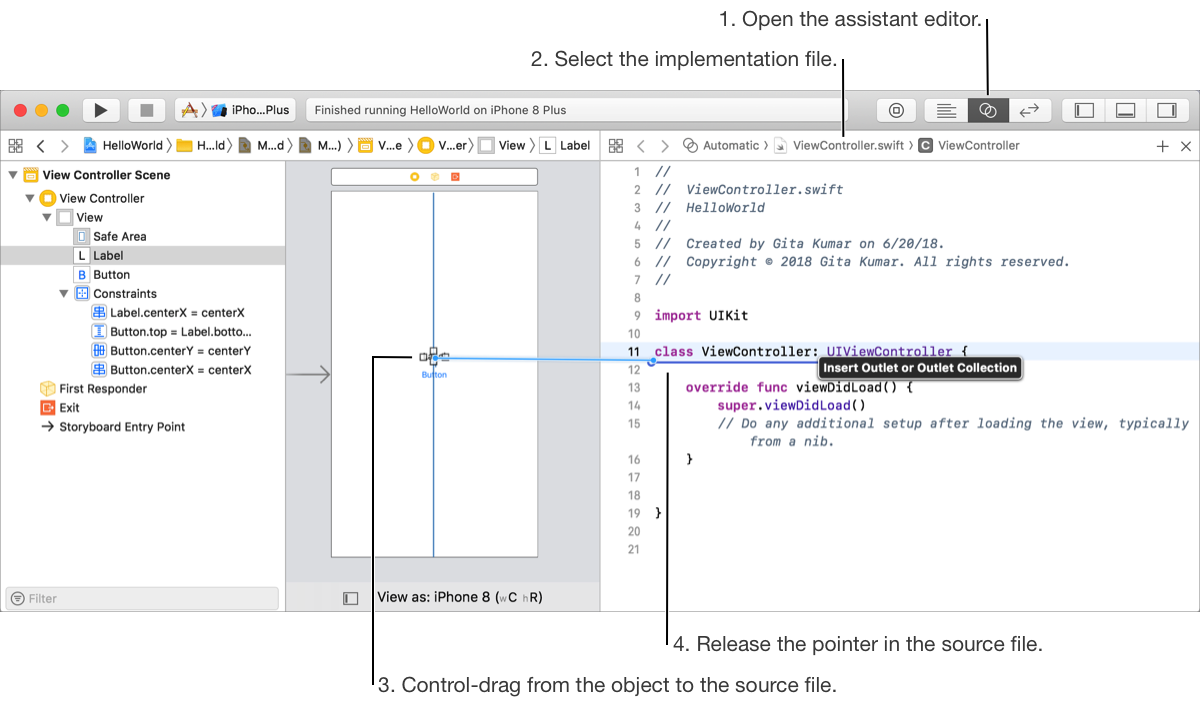This screenshot has height=702, width=1200.
Task: Toggle the inspectors utility panel
Action: tap(1166, 110)
